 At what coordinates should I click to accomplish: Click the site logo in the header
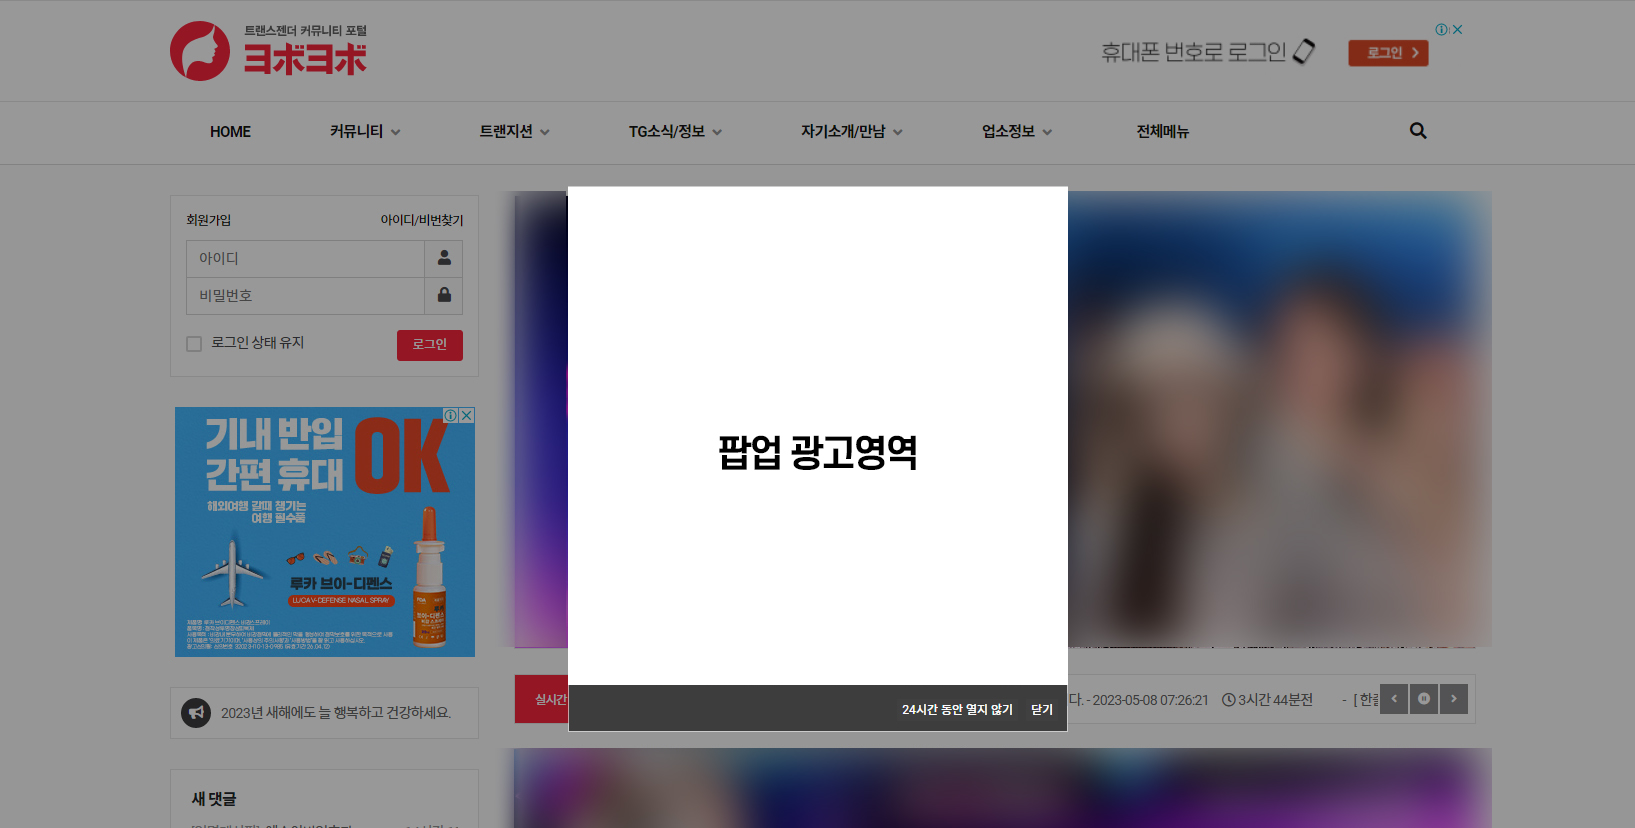pyautogui.click(x=268, y=51)
